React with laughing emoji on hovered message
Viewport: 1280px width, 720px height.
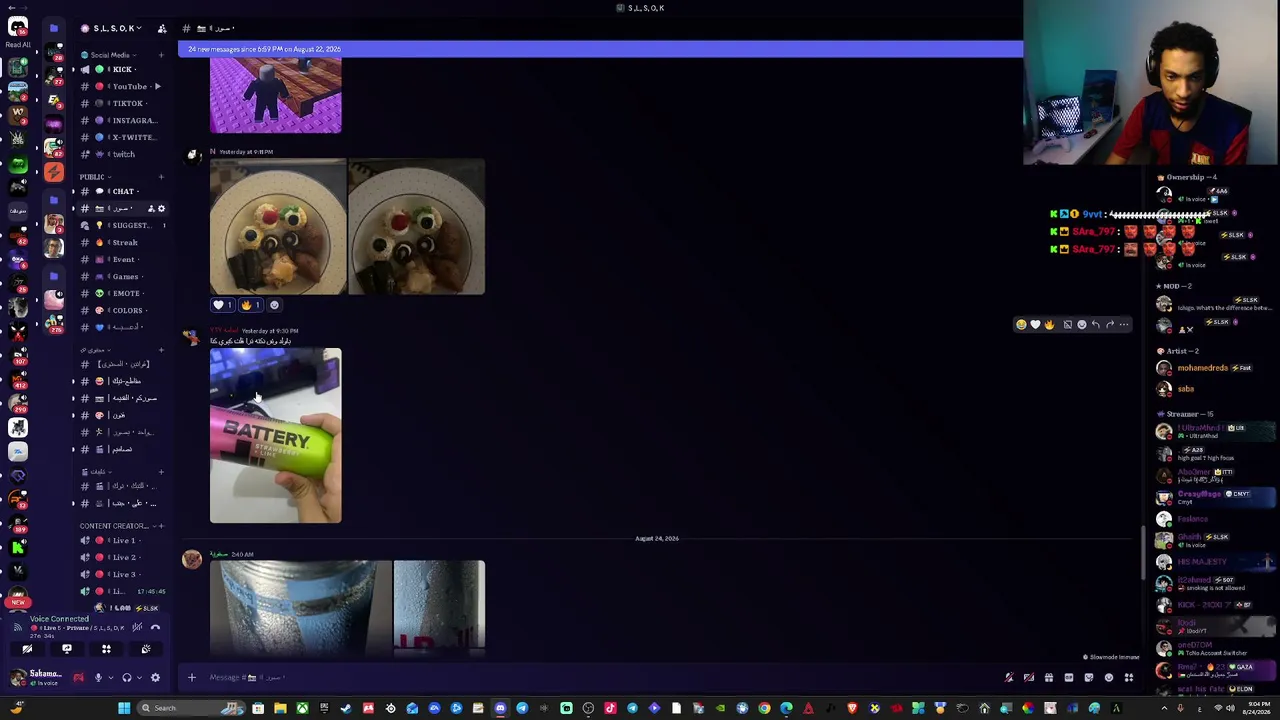[x=1021, y=324]
